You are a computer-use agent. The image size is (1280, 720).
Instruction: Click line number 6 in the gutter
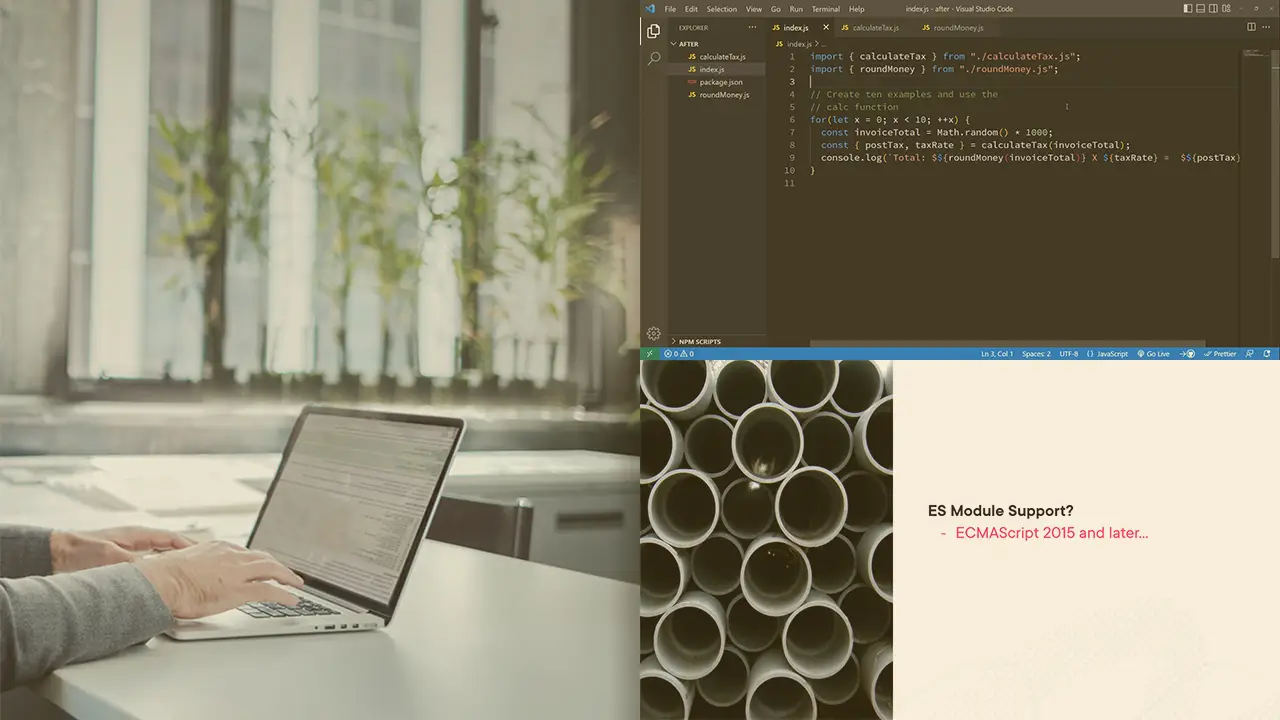[791, 119]
